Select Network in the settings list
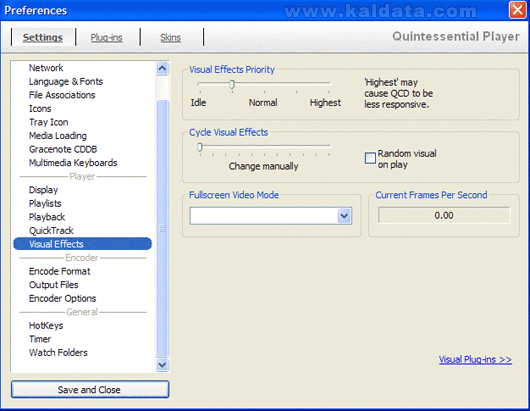This screenshot has width=530, height=411. pos(46,68)
